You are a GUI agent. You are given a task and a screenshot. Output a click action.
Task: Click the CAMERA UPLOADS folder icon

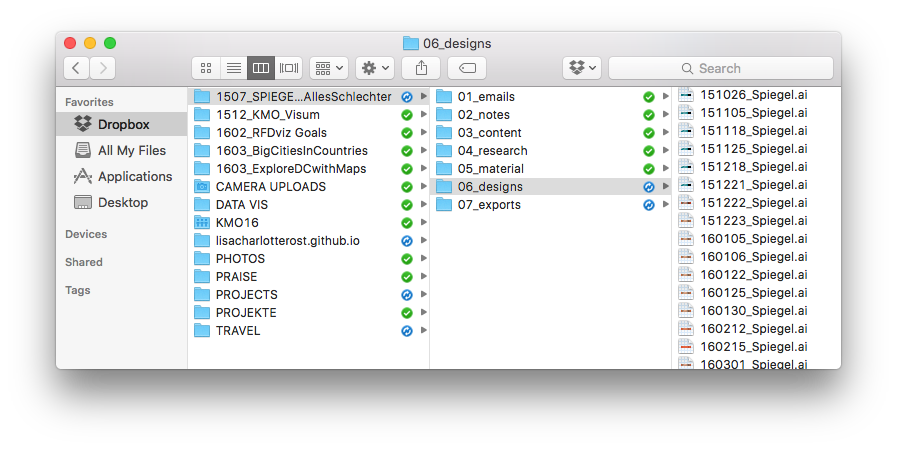202,186
